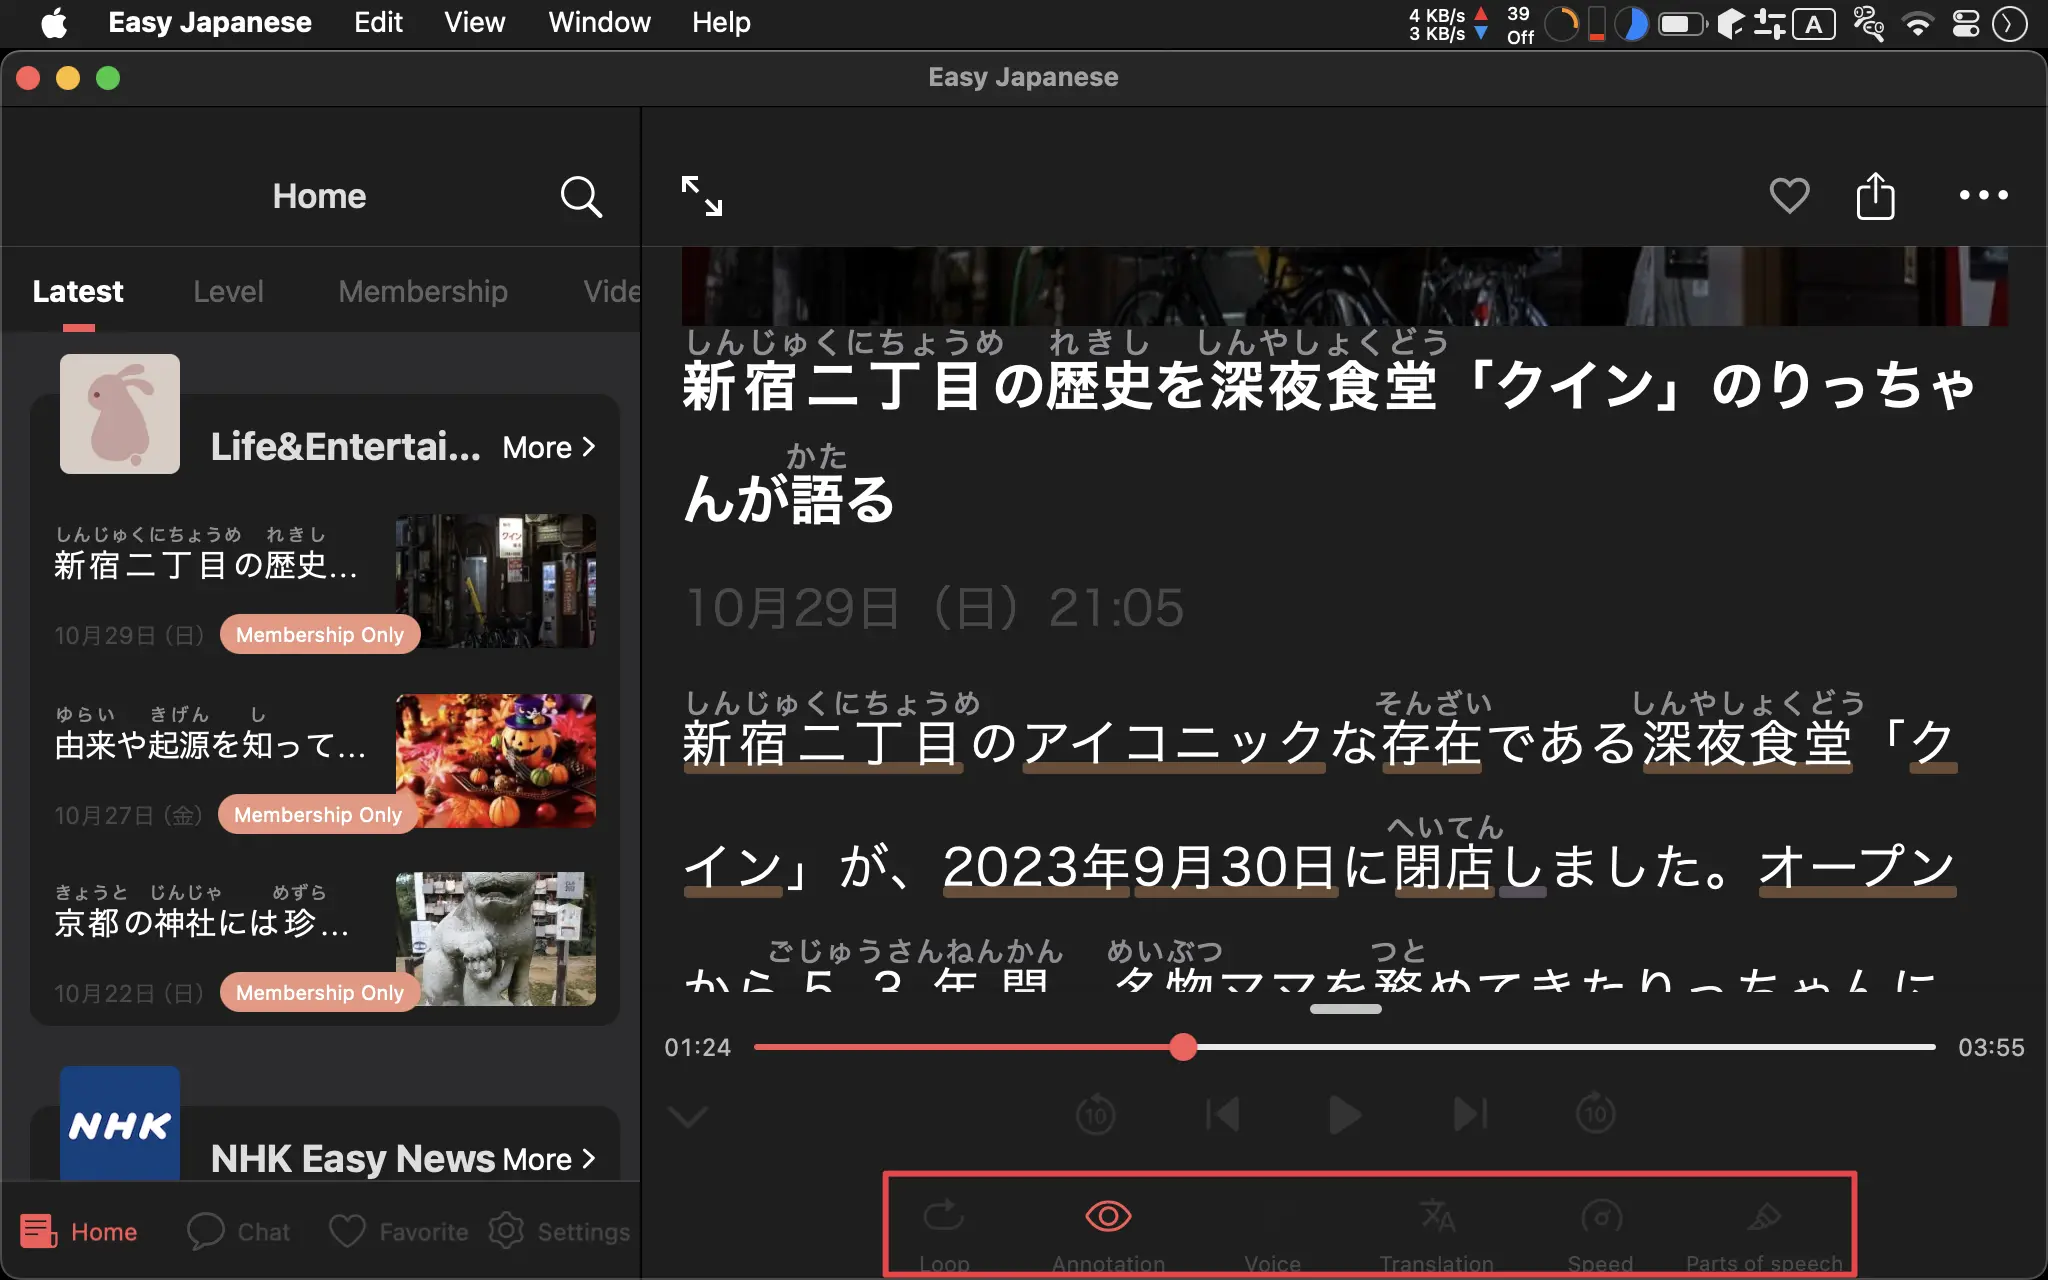Click the Wi-Fi status icon in the menu bar

coord(1917,23)
